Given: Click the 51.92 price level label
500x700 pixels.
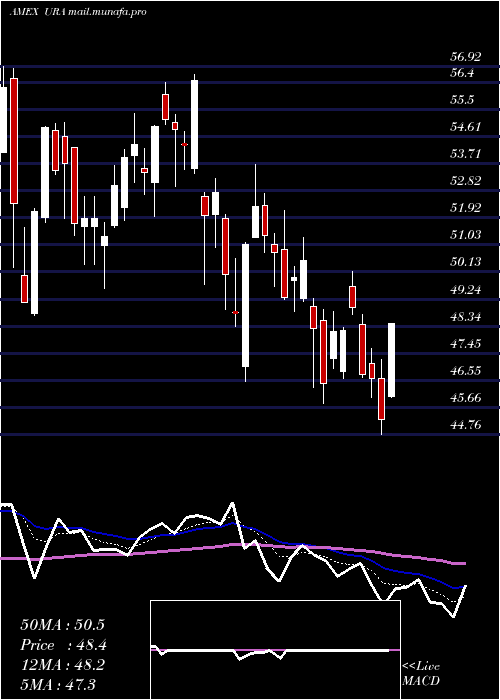Looking at the screenshot, I should pos(466,208).
